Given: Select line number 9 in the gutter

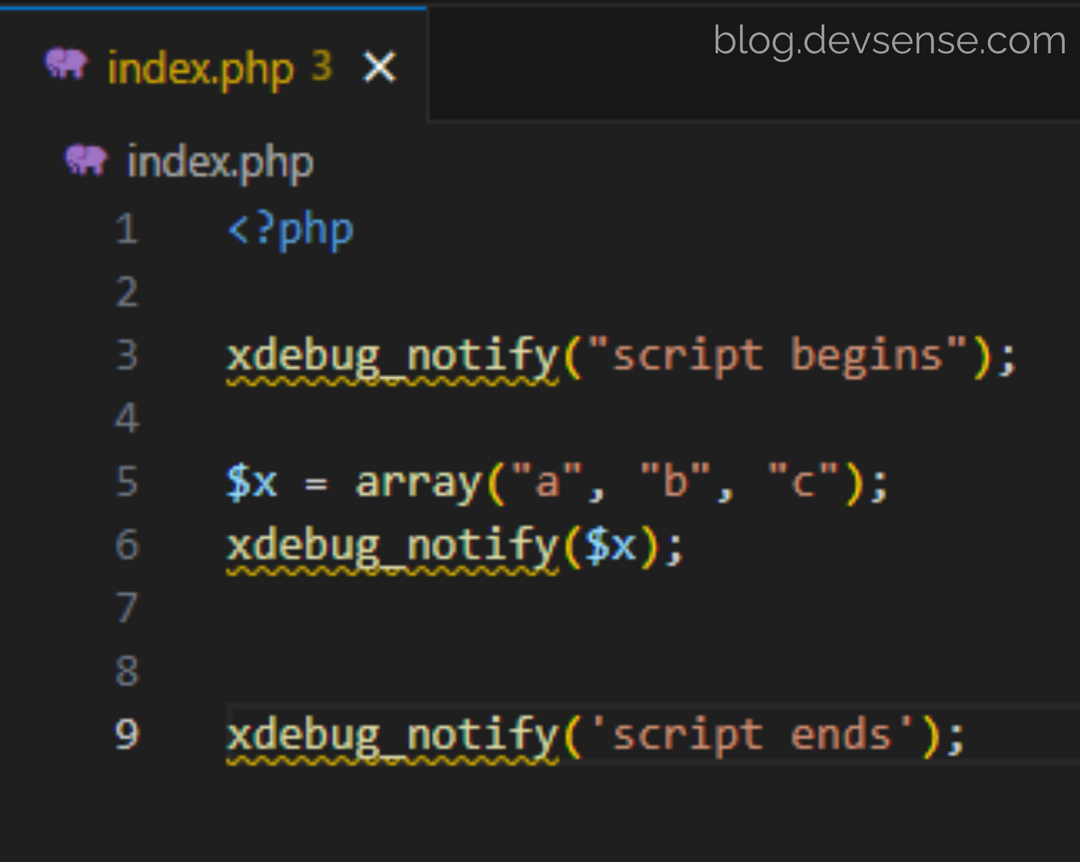Looking at the screenshot, I should 126,735.
